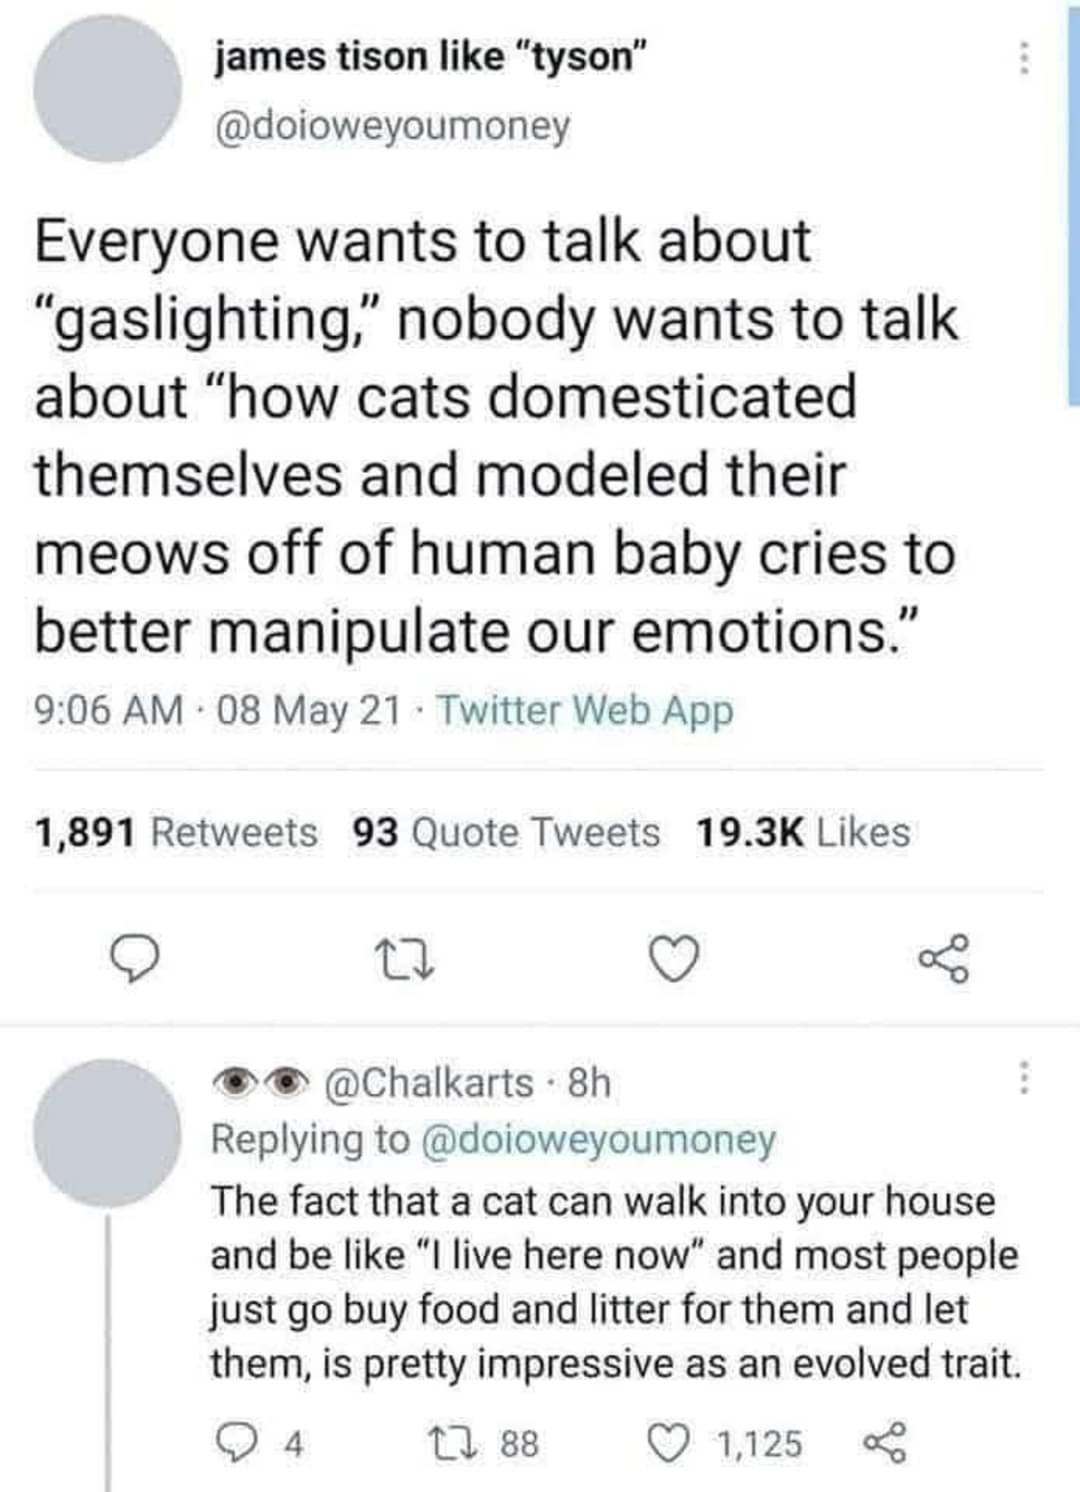Click the blue scrollbar on right edge
This screenshot has height=1492, width=1080.
(x=1072, y=200)
